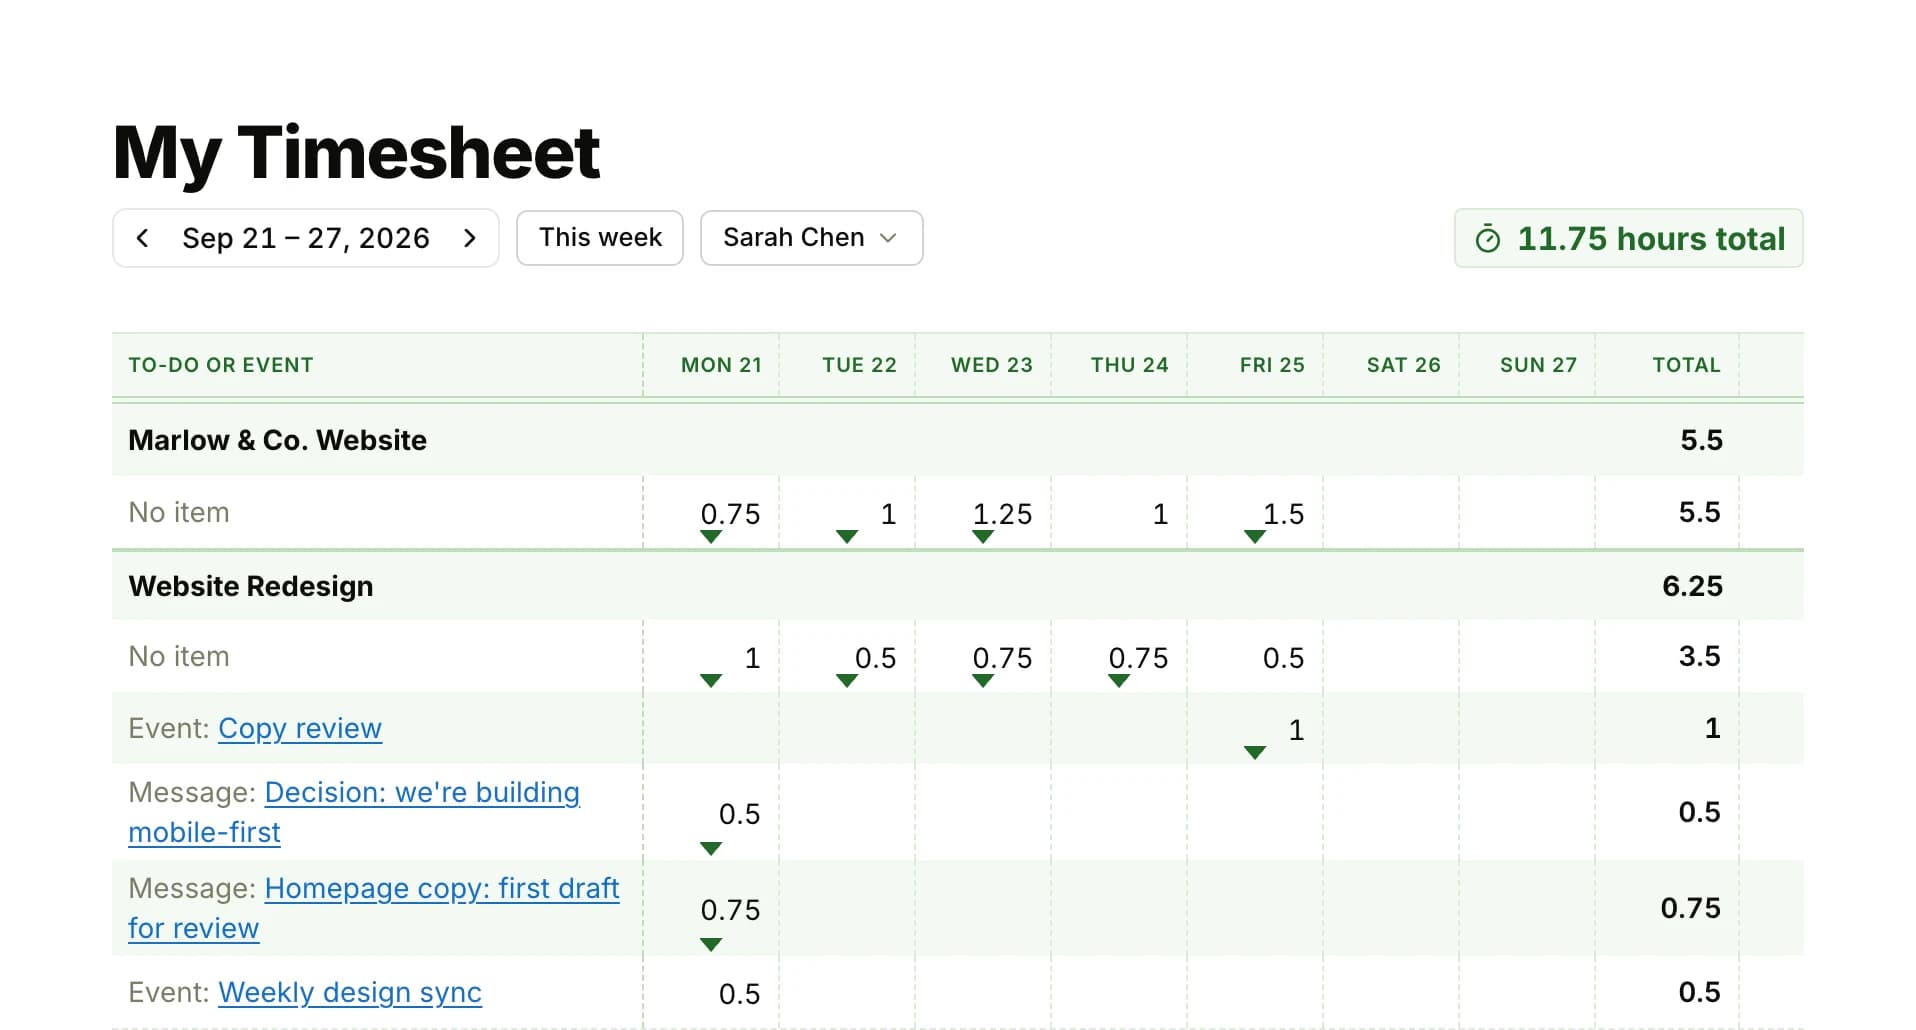Click the Website Redesign total 6.25

coord(1692,586)
